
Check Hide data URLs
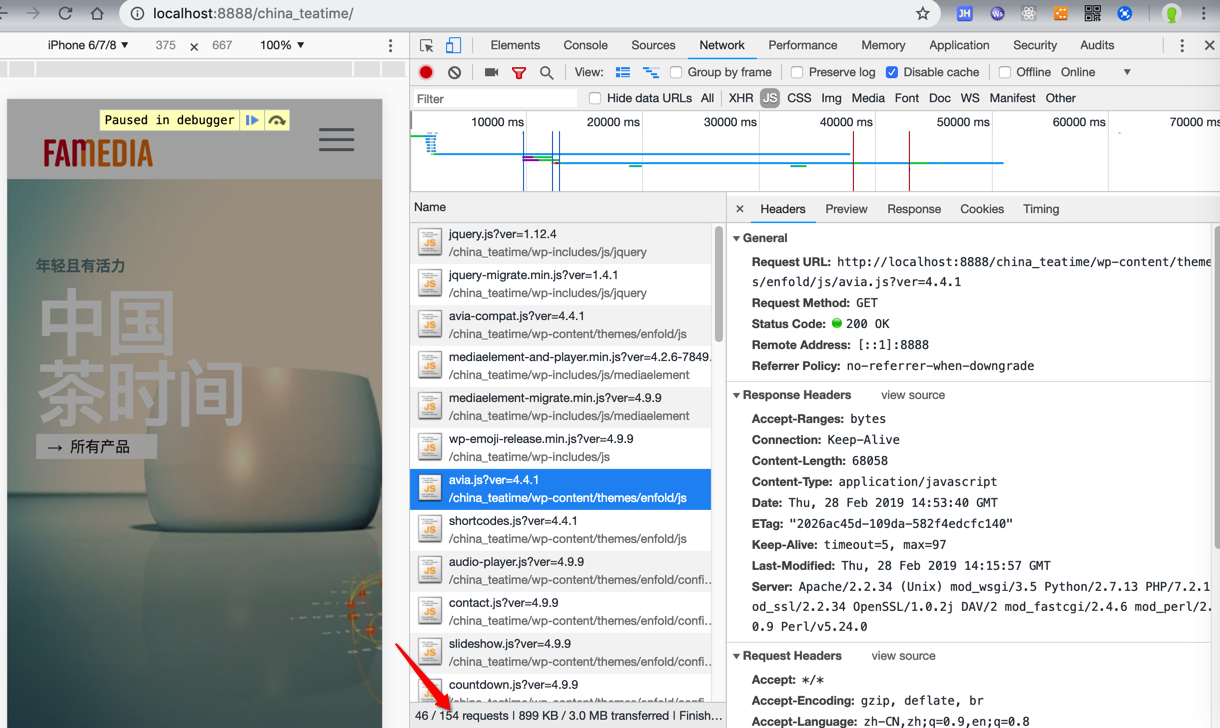(595, 98)
